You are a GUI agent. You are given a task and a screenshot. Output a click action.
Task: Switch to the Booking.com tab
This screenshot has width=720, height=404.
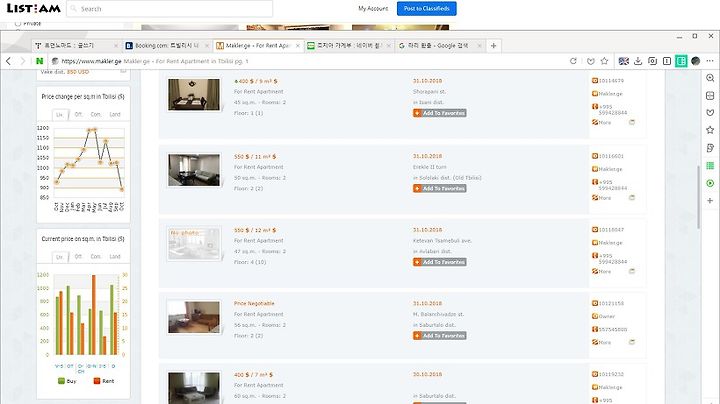[x=168, y=45]
